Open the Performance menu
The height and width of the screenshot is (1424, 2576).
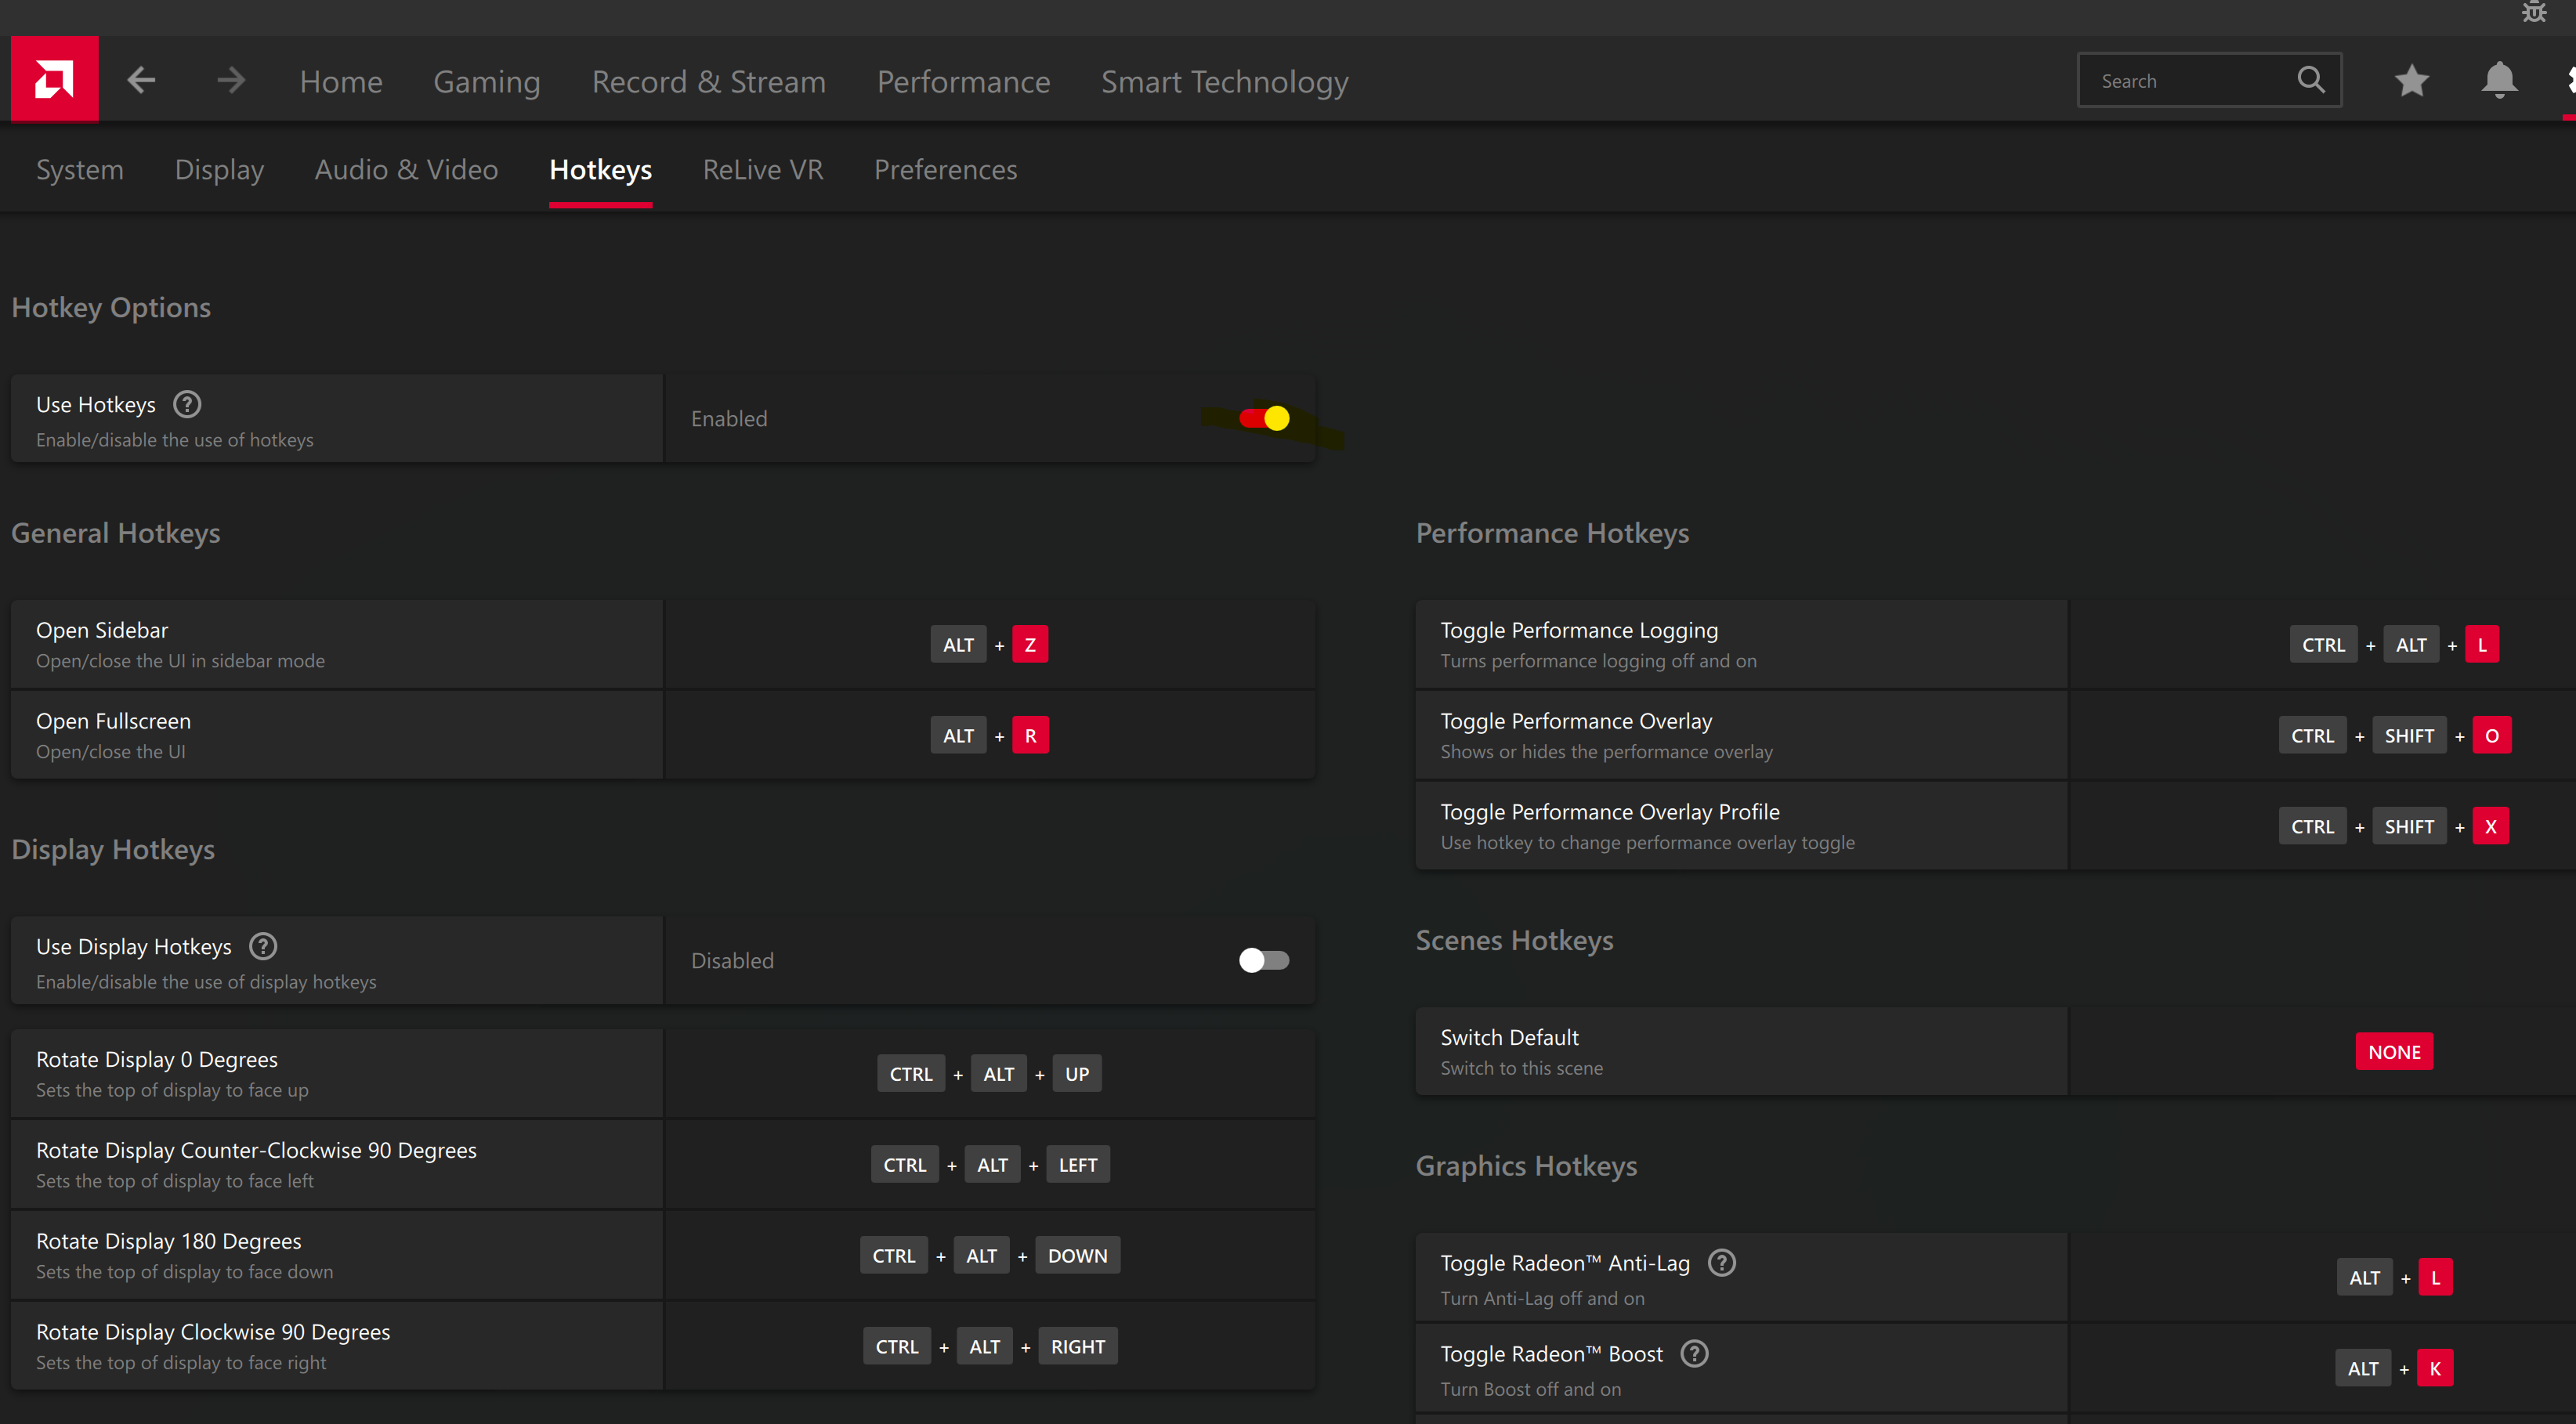pyautogui.click(x=963, y=82)
